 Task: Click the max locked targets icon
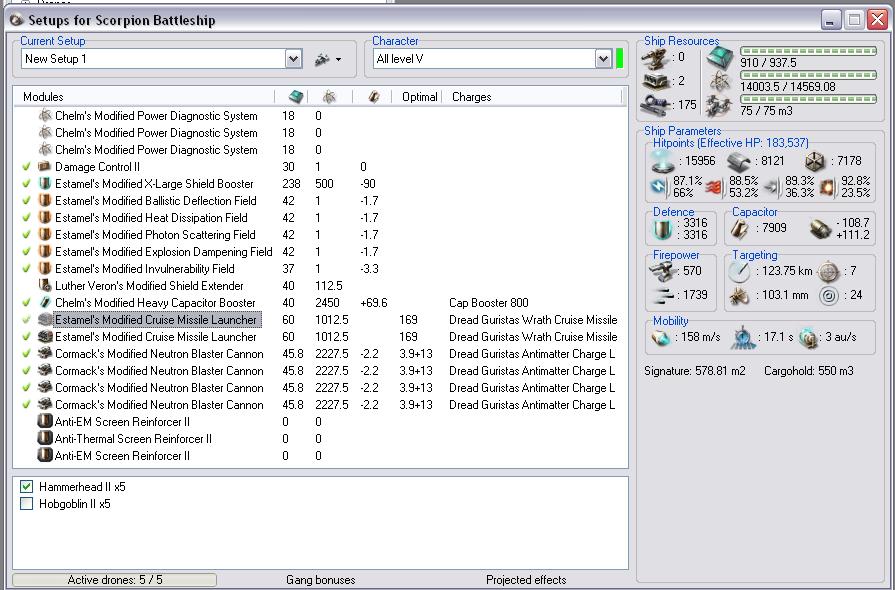tap(828, 272)
